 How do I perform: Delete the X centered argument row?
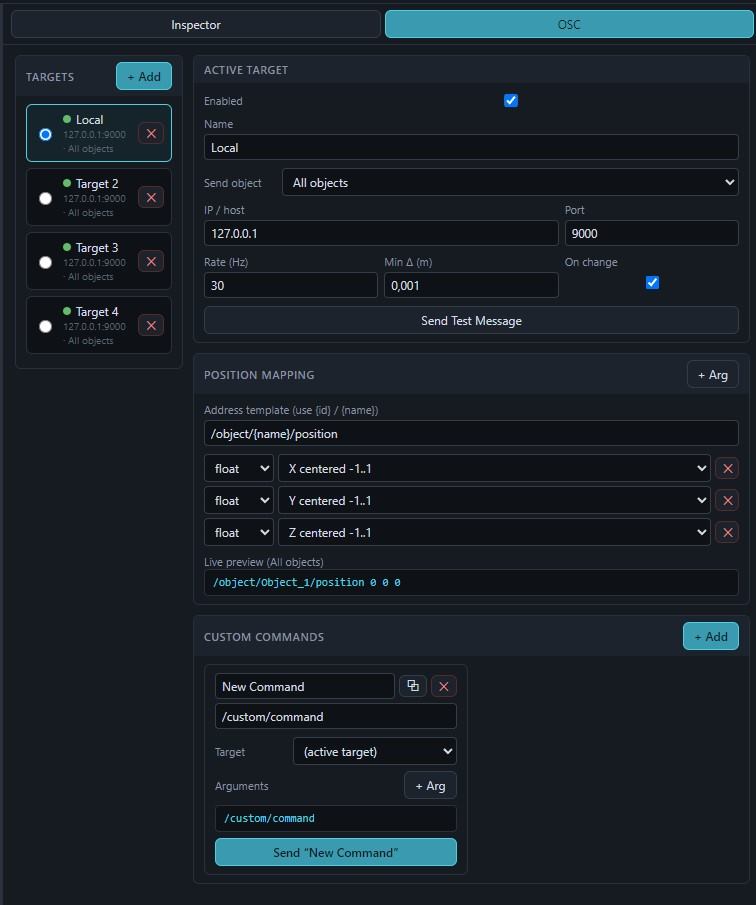click(x=727, y=469)
